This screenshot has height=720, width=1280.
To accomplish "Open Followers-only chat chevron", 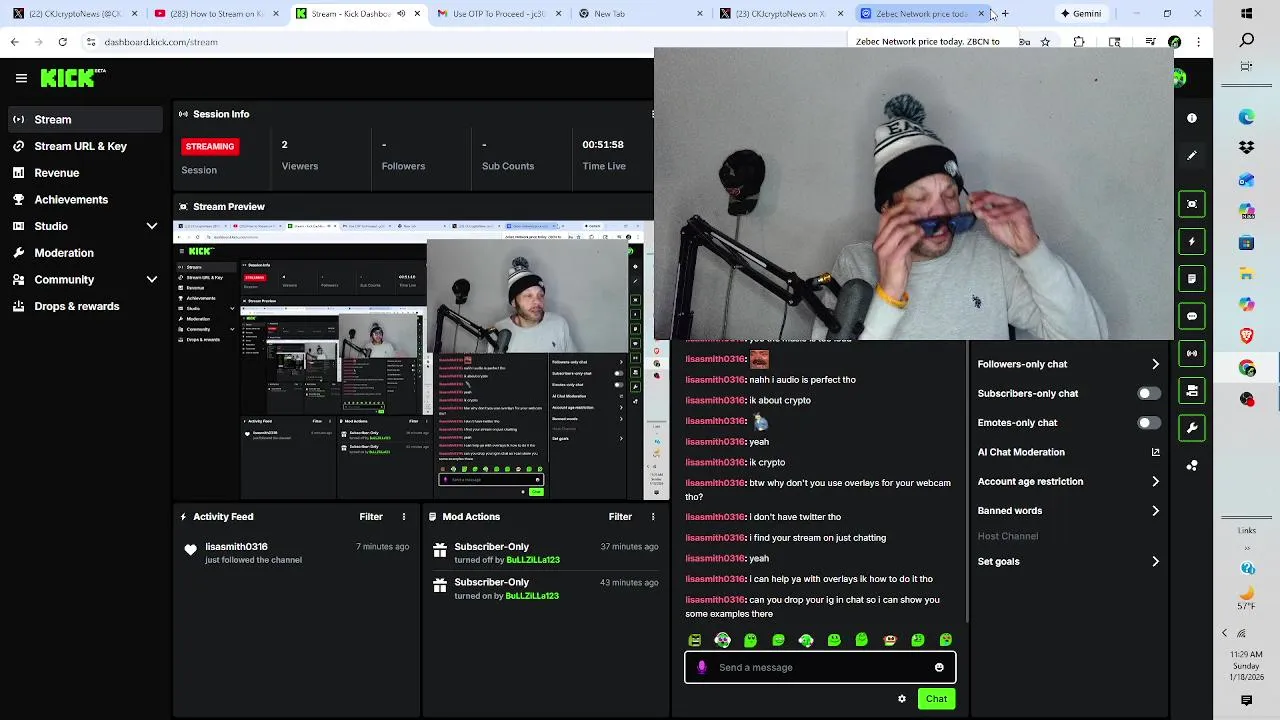I will [x=1155, y=364].
